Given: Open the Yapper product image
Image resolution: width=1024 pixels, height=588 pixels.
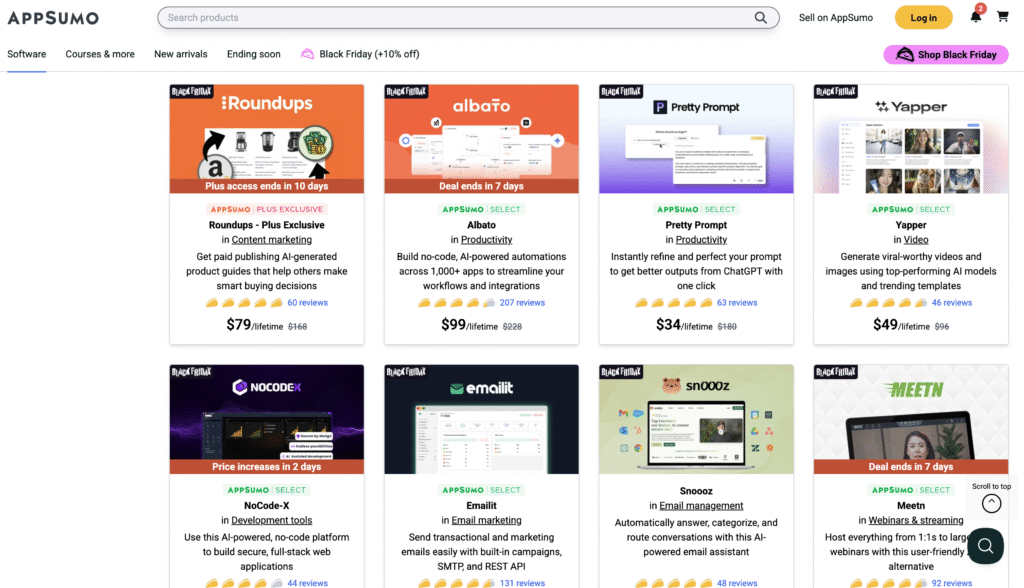Looking at the screenshot, I should pos(911,138).
